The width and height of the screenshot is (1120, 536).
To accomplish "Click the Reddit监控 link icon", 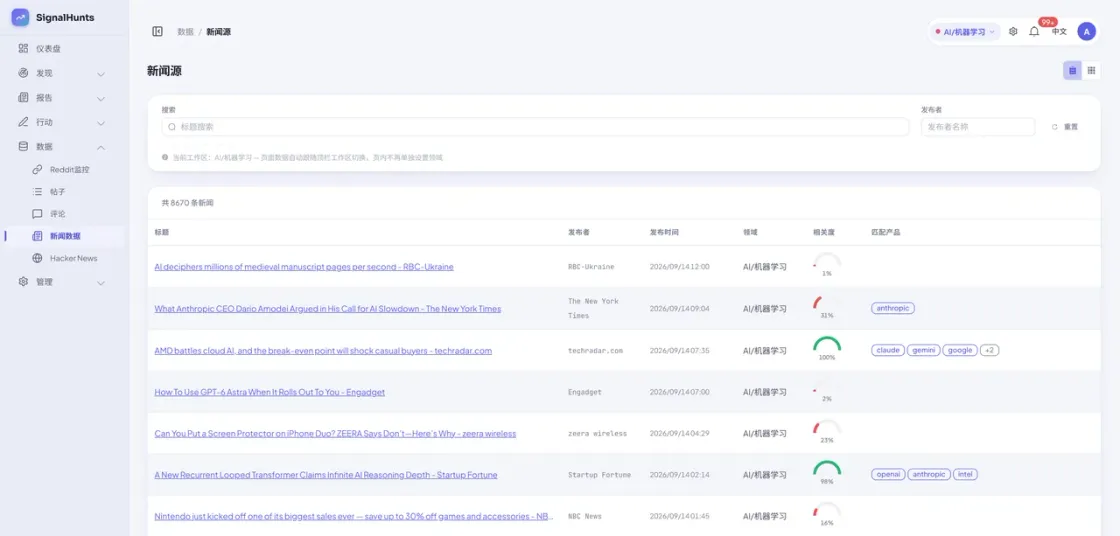I will coord(37,169).
